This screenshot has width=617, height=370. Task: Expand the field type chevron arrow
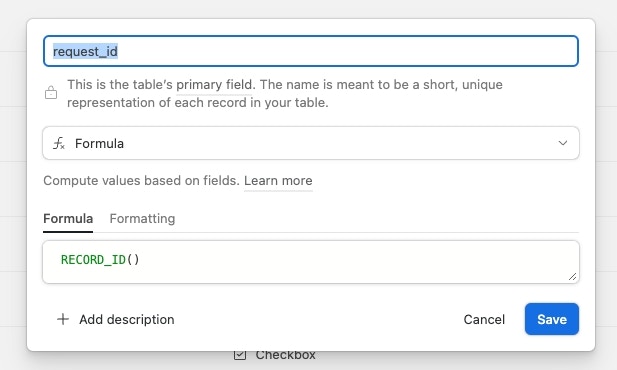coord(563,143)
